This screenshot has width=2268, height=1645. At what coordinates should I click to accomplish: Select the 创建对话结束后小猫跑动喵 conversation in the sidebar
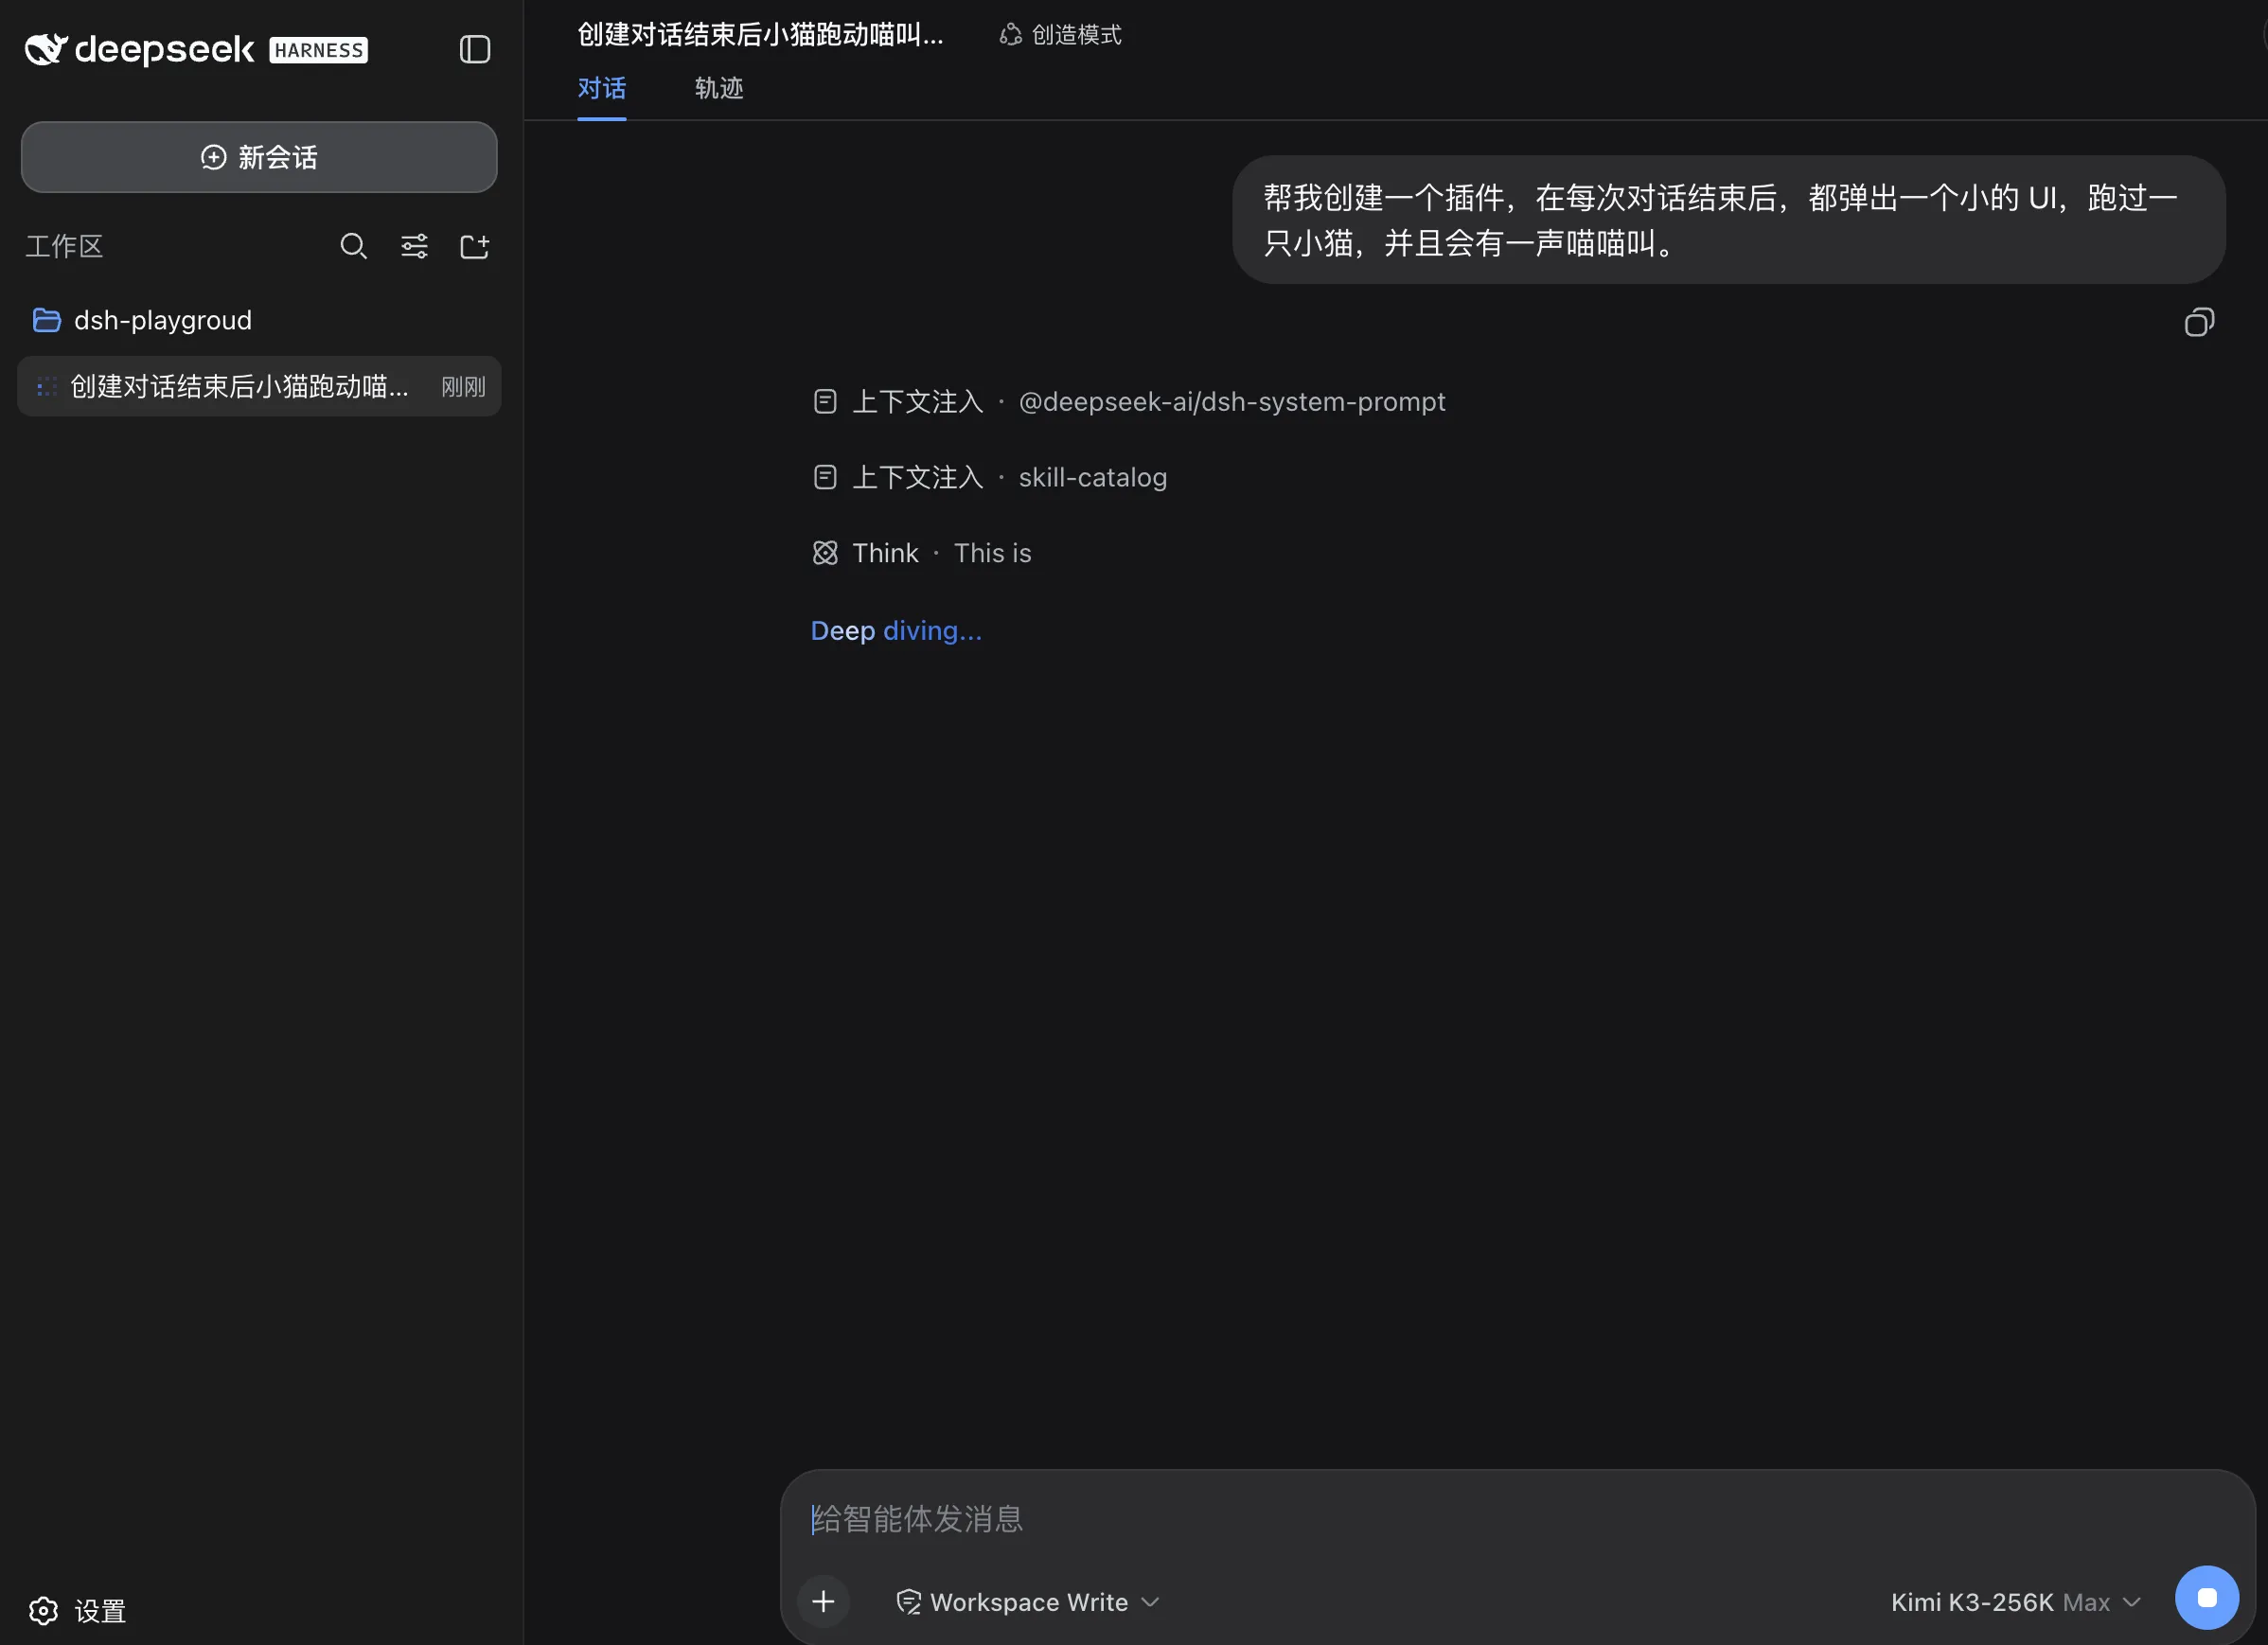(x=259, y=386)
